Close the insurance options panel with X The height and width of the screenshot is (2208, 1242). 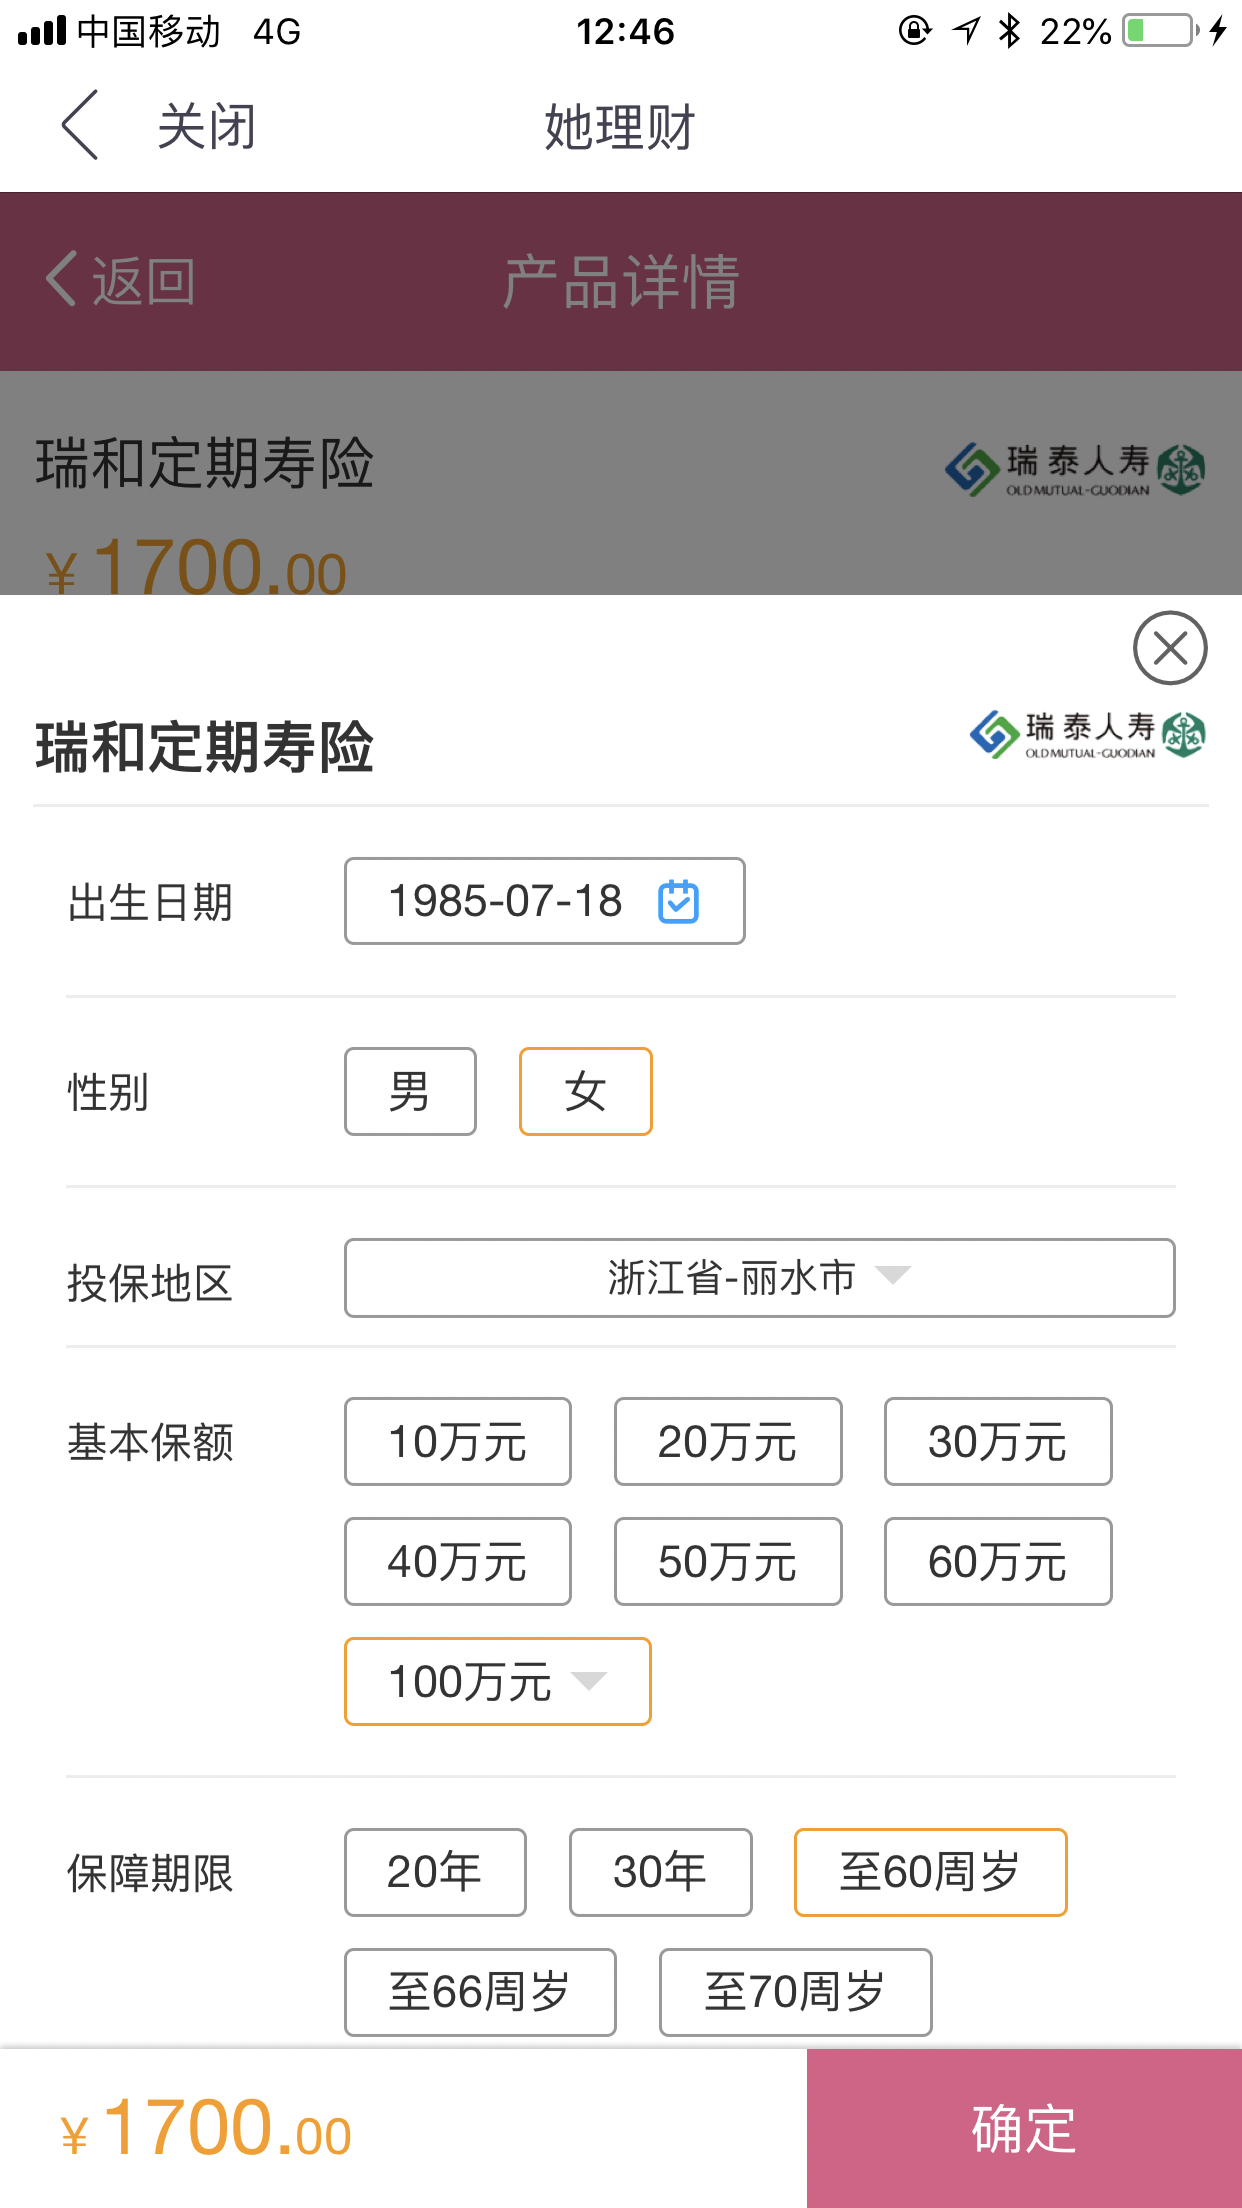coord(1170,648)
